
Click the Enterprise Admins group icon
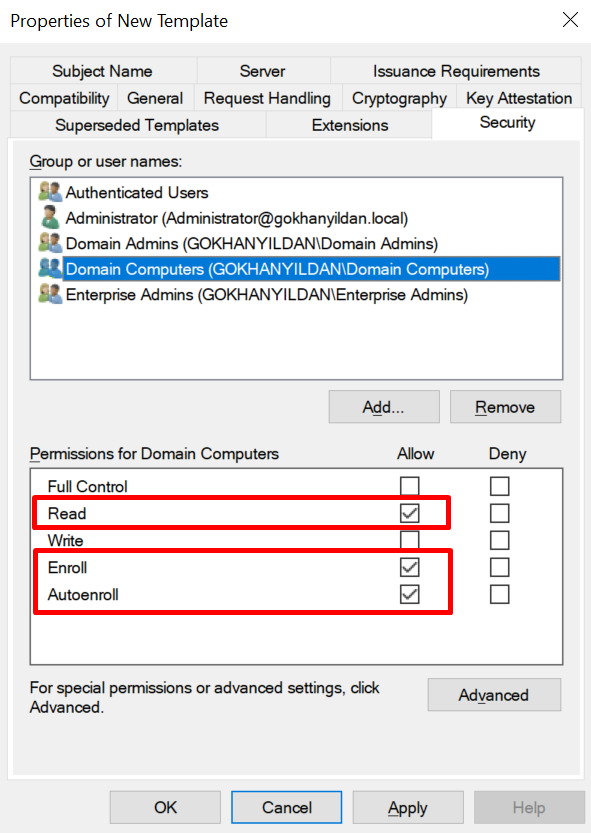pyautogui.click(x=50, y=294)
